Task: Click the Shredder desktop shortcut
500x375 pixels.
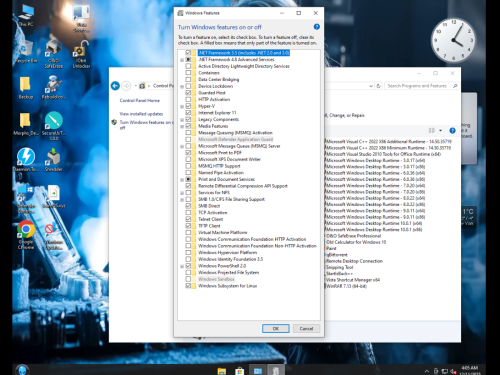Action: [x=54, y=160]
